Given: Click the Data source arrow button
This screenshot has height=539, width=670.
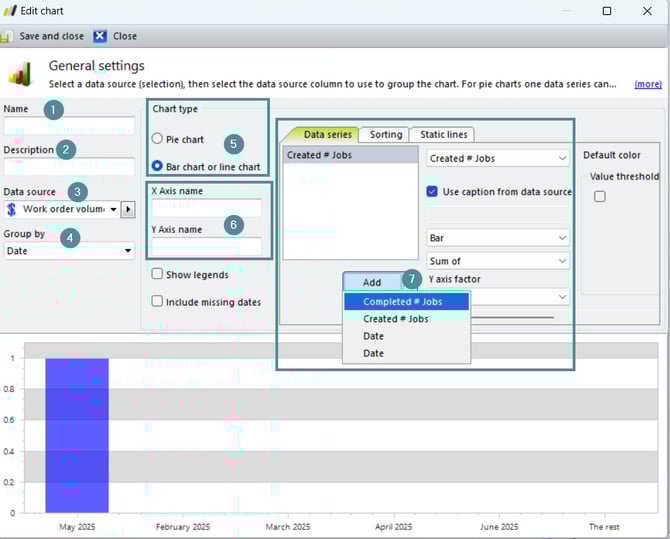Looking at the screenshot, I should pyautogui.click(x=128, y=209).
